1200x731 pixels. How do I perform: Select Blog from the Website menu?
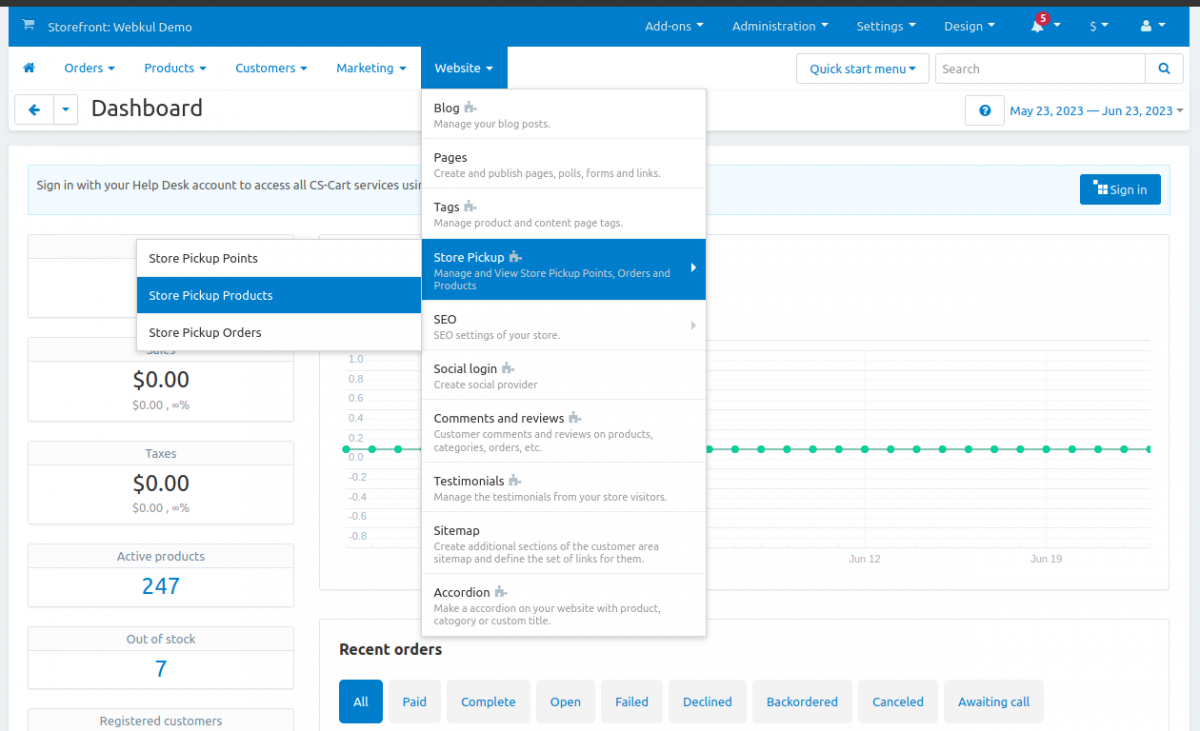pos(564,115)
